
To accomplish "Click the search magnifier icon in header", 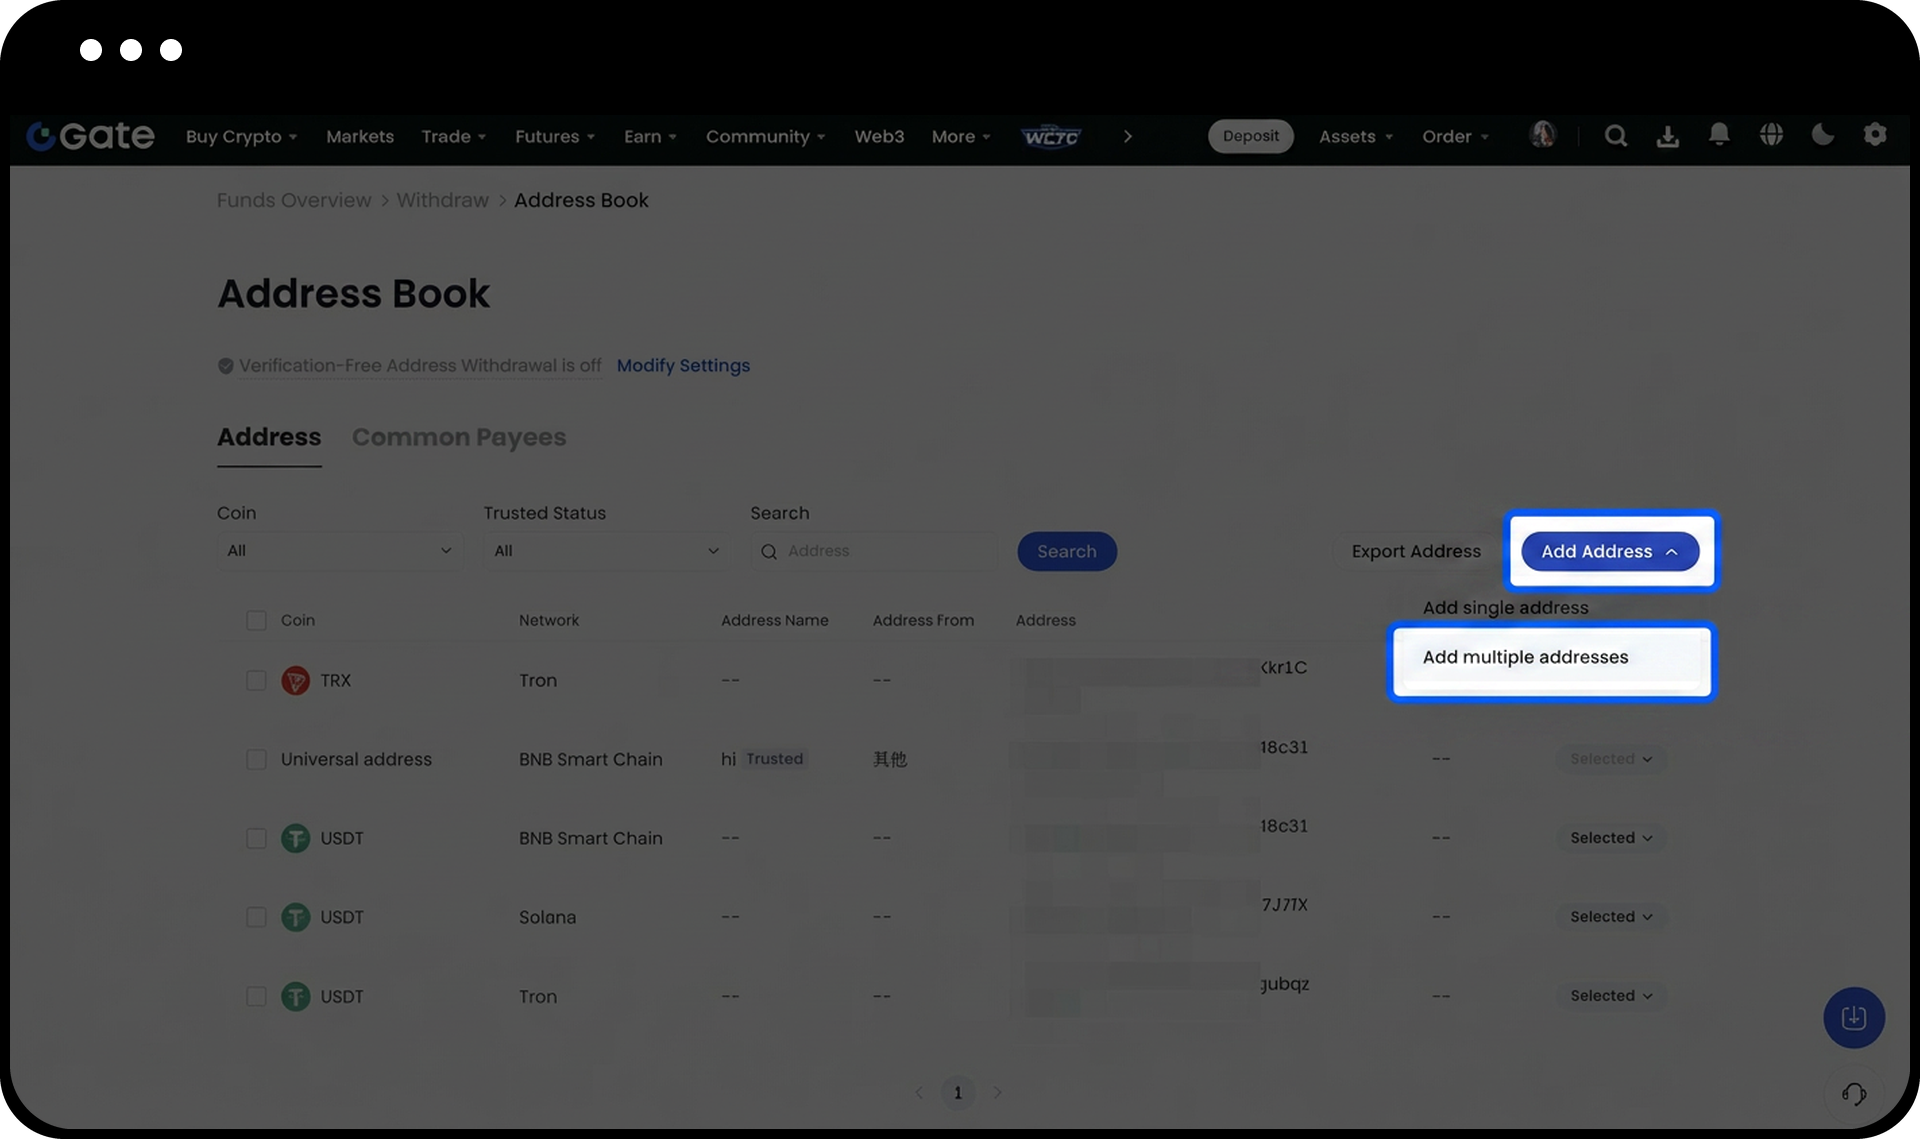I will click(1615, 136).
